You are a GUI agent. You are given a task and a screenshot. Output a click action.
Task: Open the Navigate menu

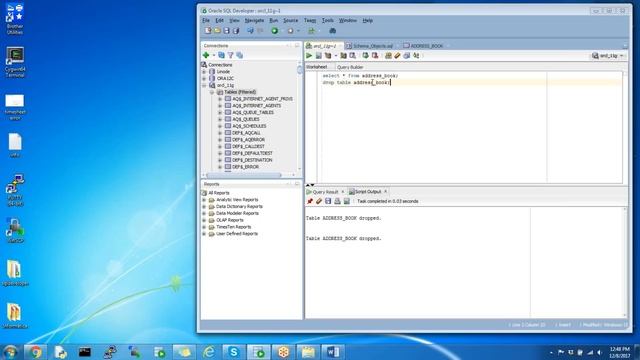click(x=254, y=20)
